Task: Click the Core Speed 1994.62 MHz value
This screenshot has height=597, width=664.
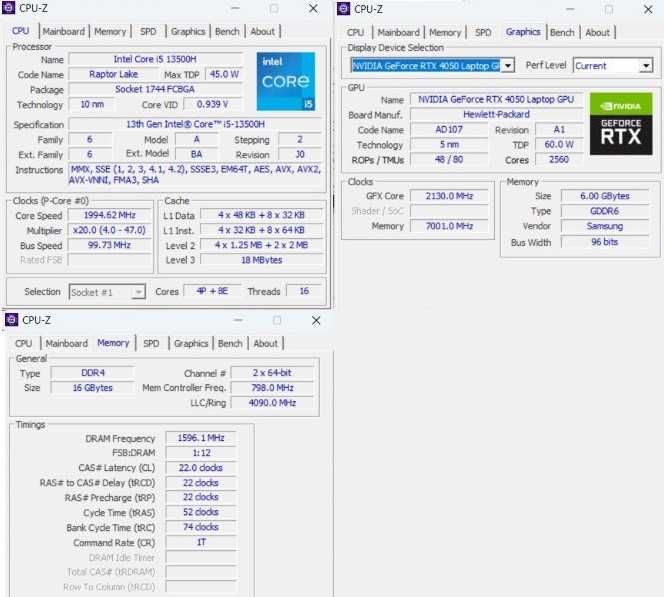Action: click(x=109, y=215)
